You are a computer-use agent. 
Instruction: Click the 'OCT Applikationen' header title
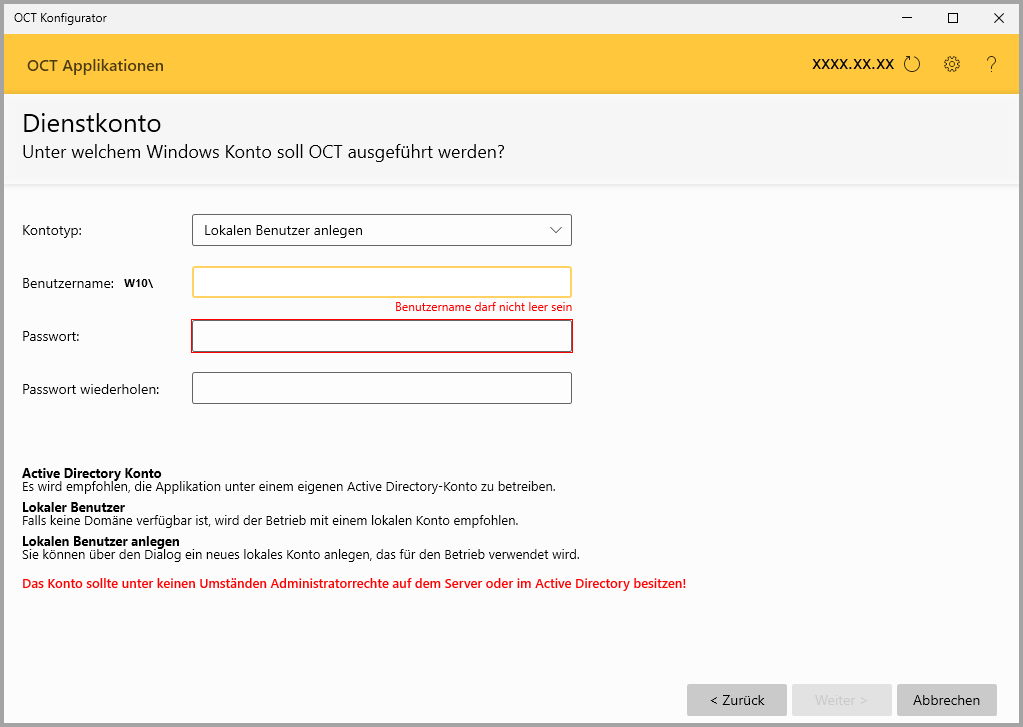95,66
